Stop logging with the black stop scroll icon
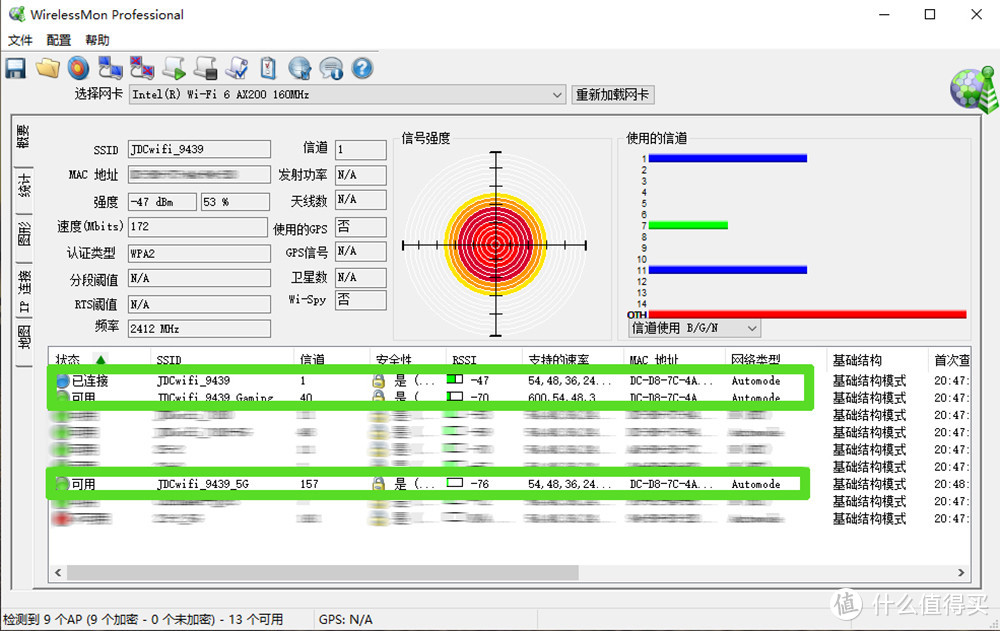 coord(205,67)
